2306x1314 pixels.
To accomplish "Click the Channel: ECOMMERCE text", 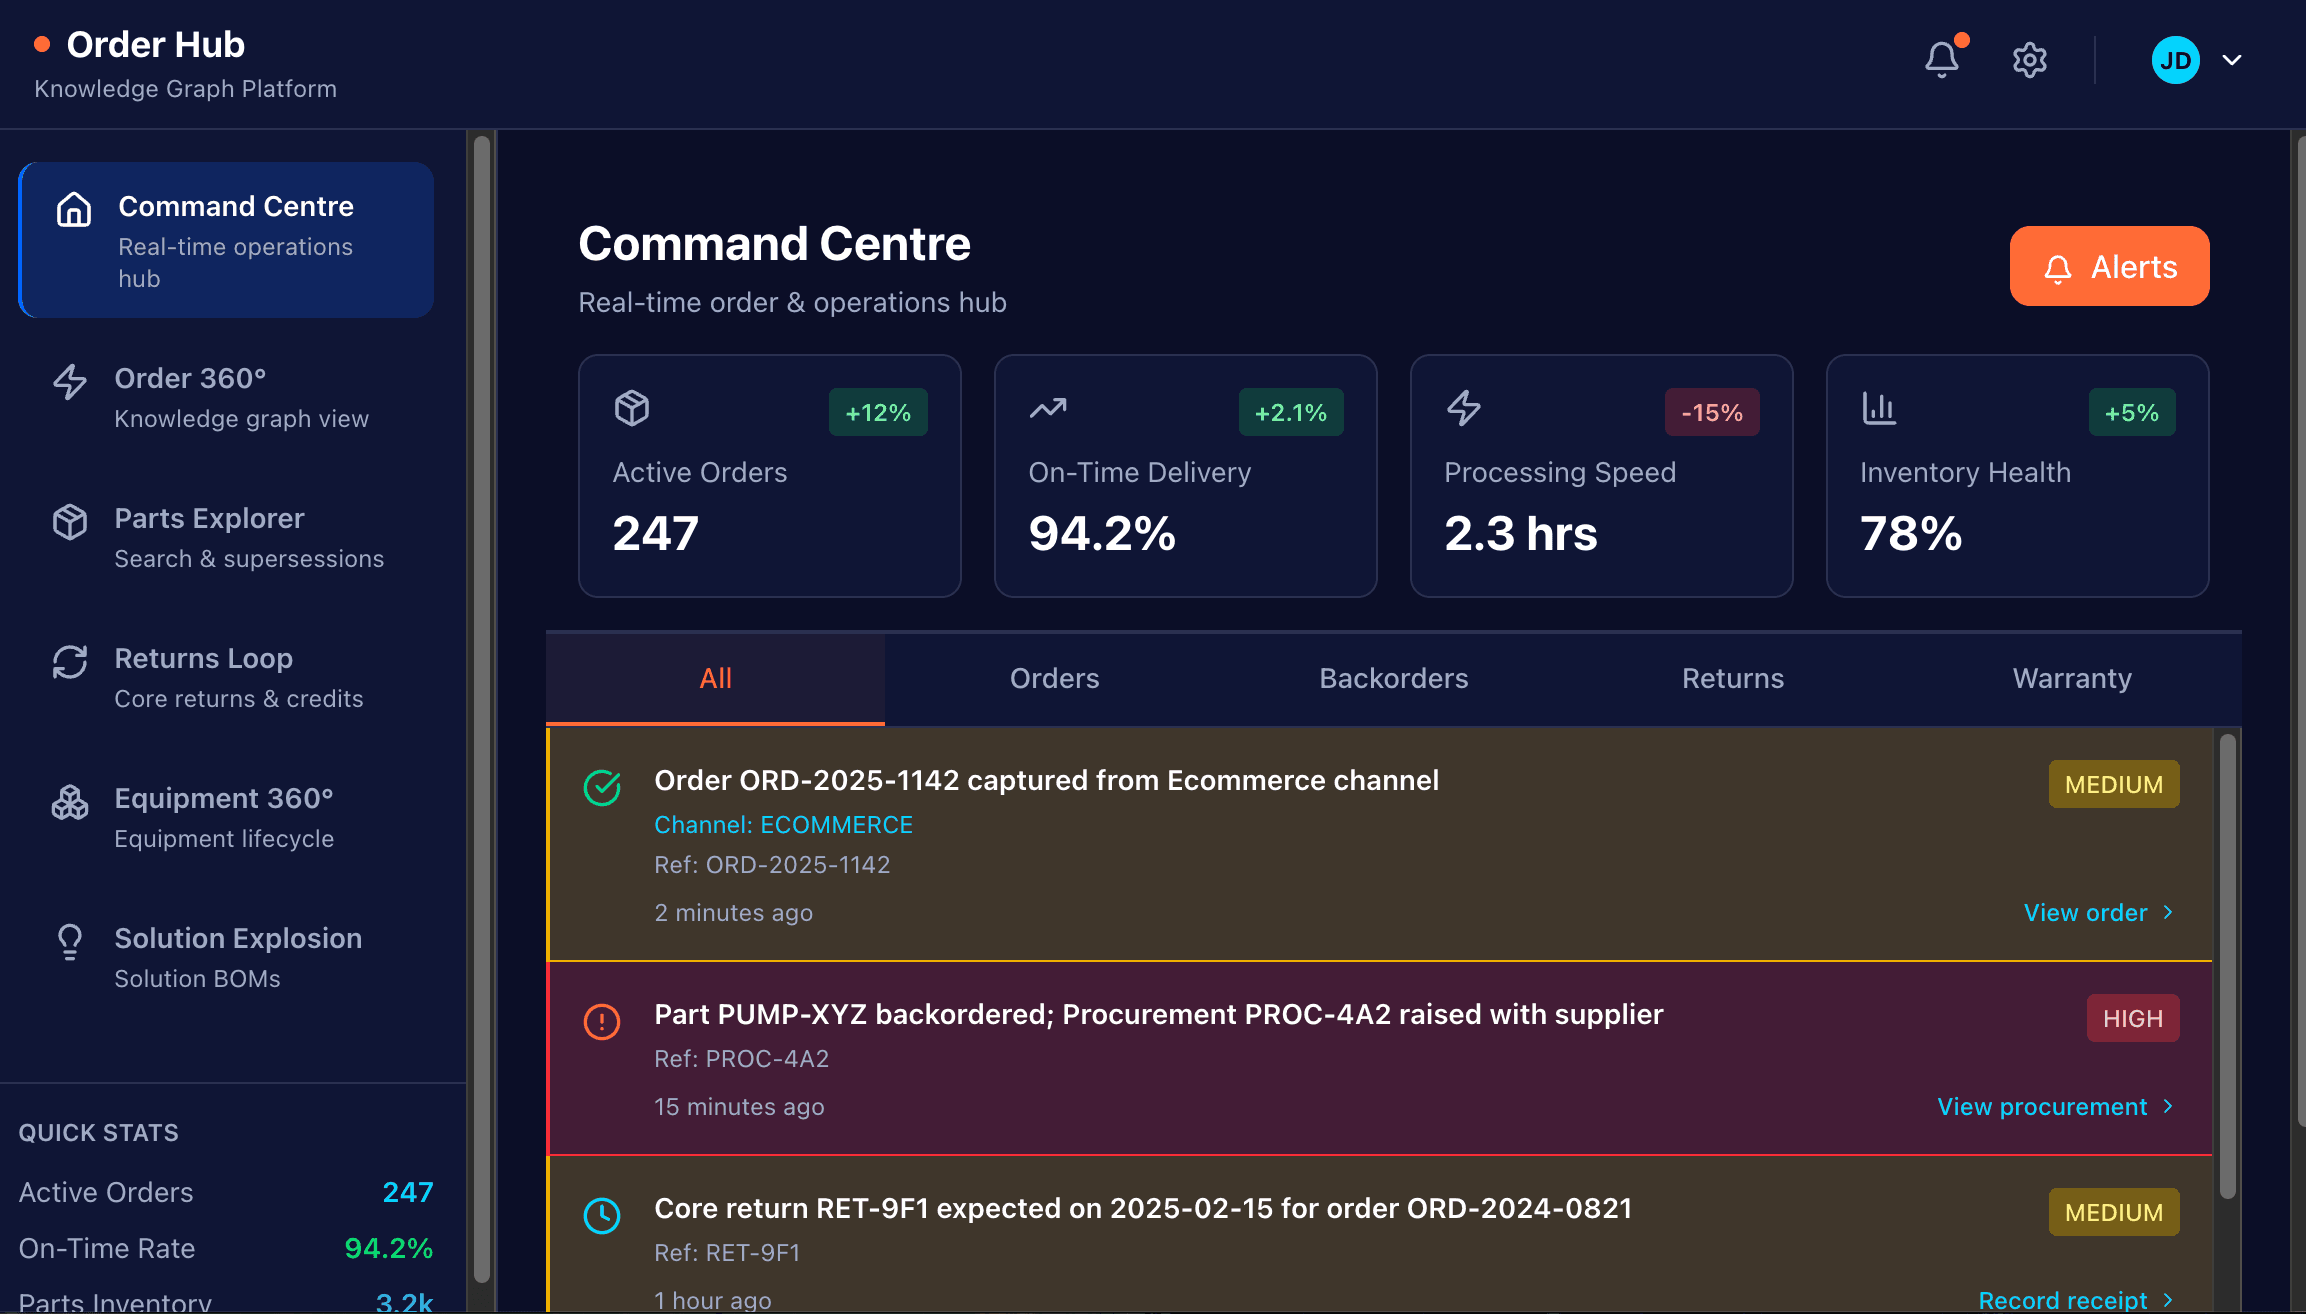I will pos(783,825).
